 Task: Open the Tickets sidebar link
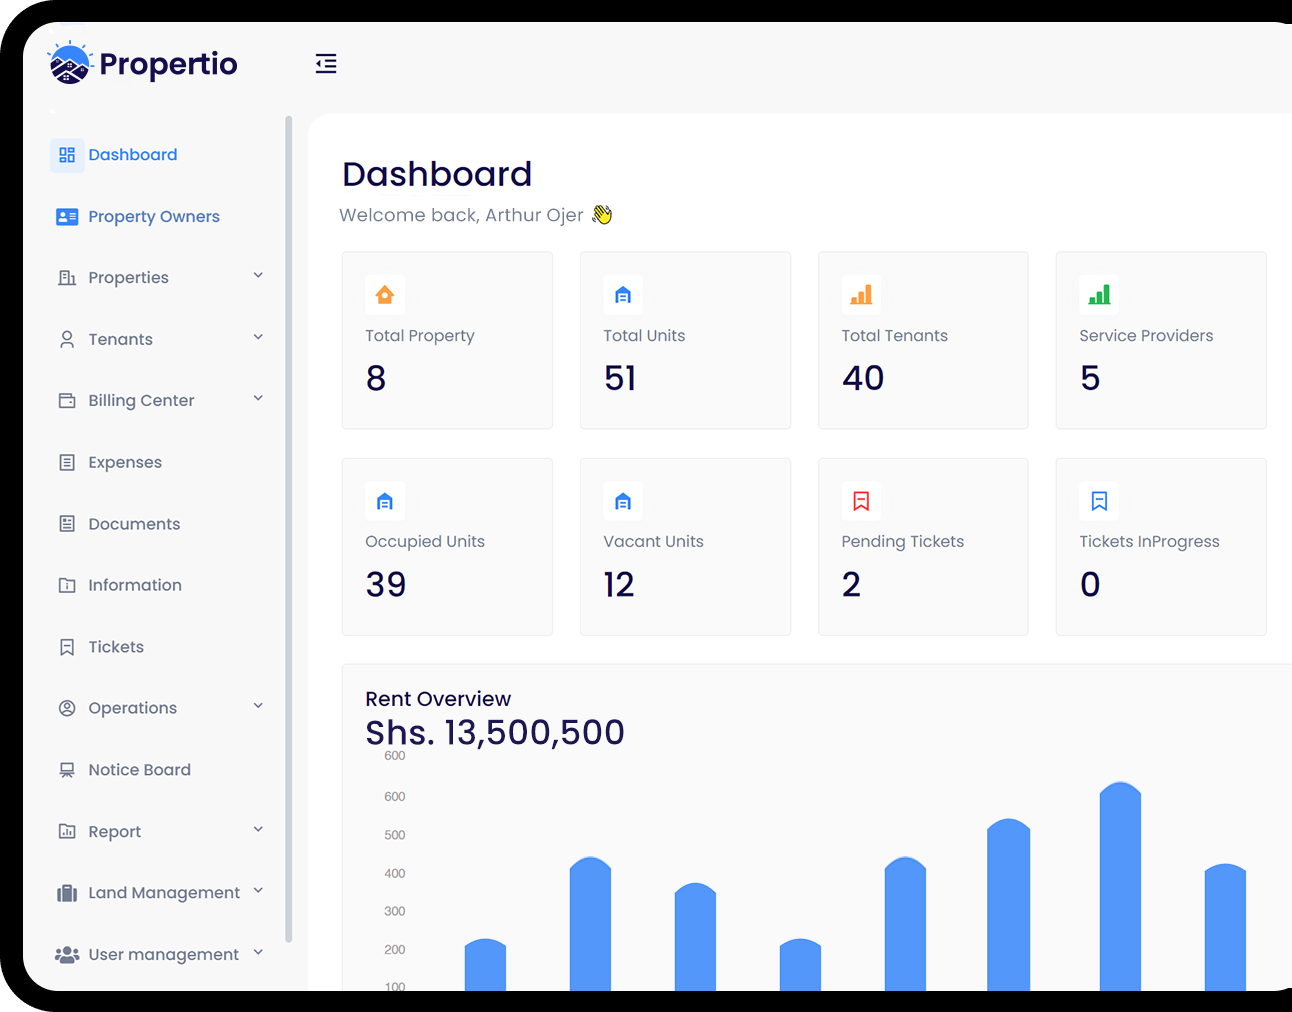tap(116, 647)
